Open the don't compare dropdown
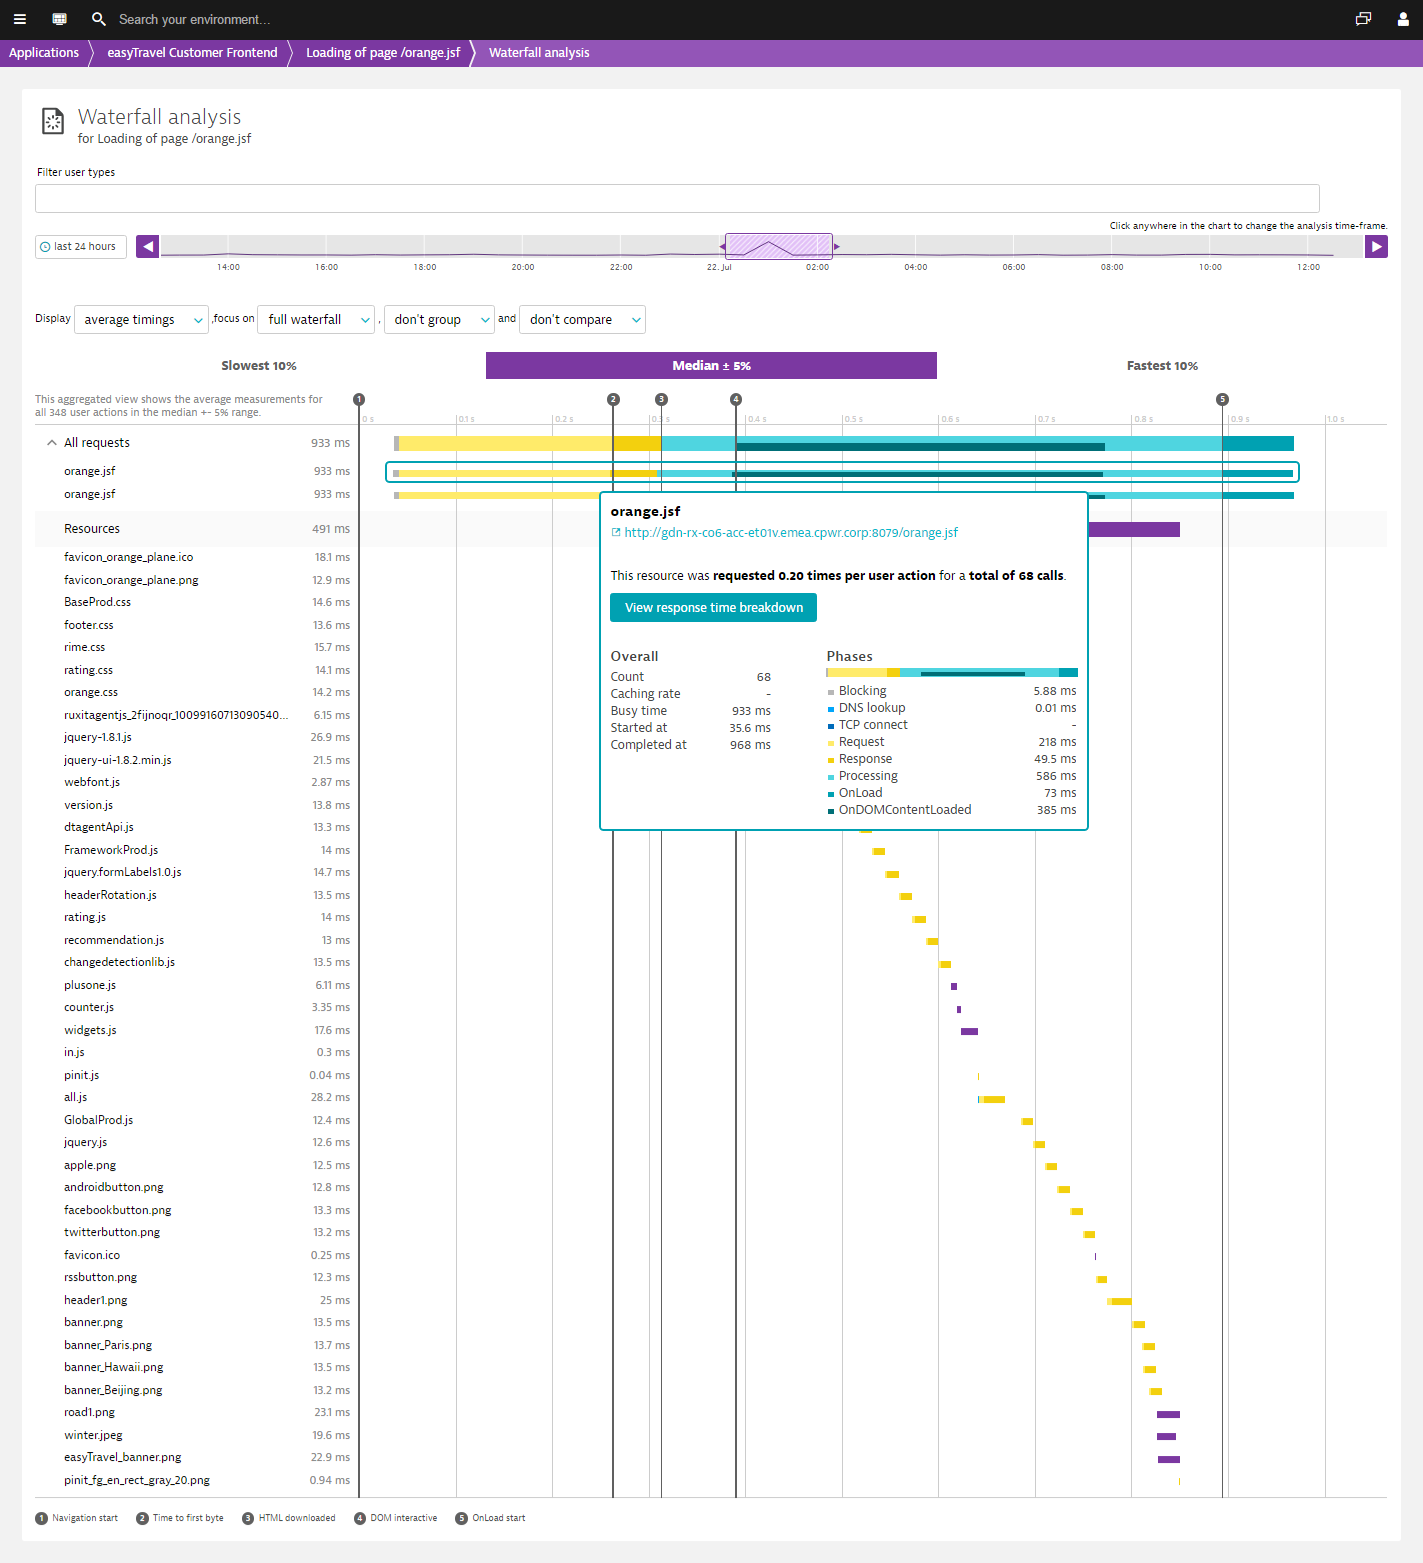 point(583,320)
